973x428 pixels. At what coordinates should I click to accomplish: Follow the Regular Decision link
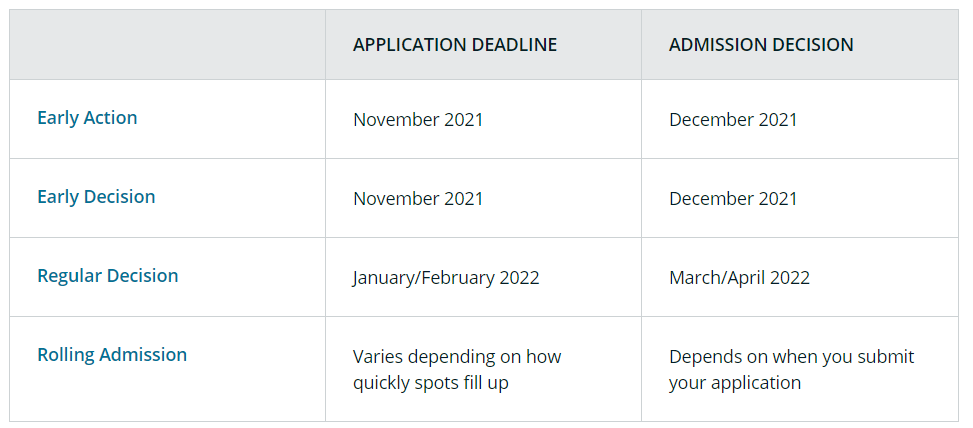click(x=107, y=276)
